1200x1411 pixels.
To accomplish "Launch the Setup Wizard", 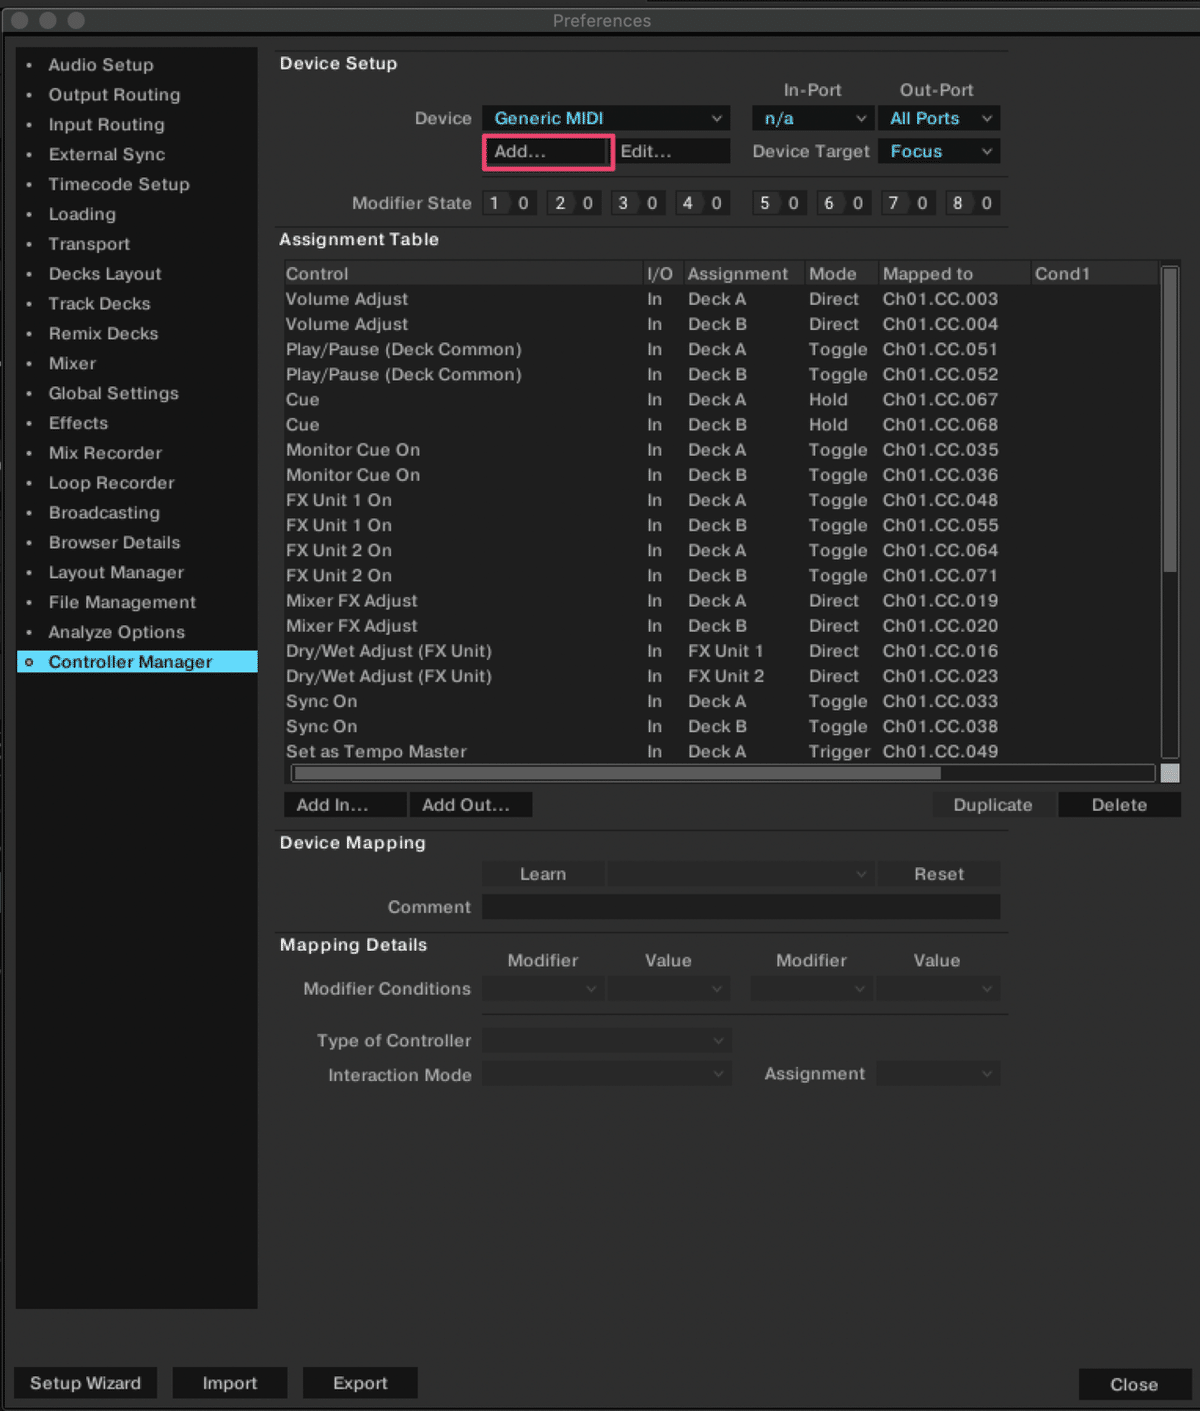I will coord(85,1383).
